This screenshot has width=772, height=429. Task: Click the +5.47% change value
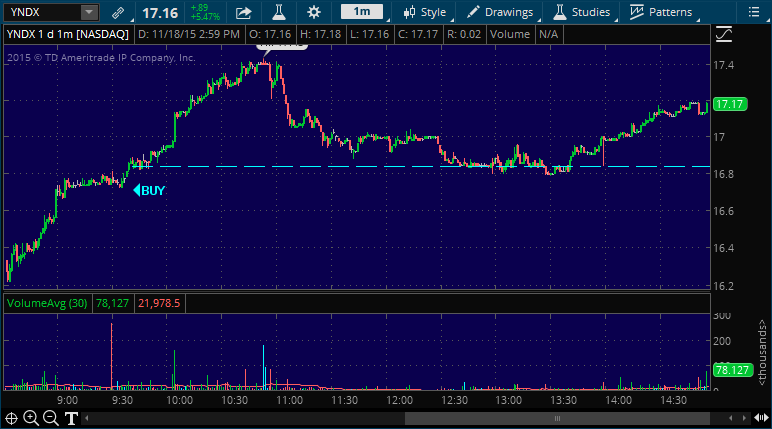pos(205,17)
